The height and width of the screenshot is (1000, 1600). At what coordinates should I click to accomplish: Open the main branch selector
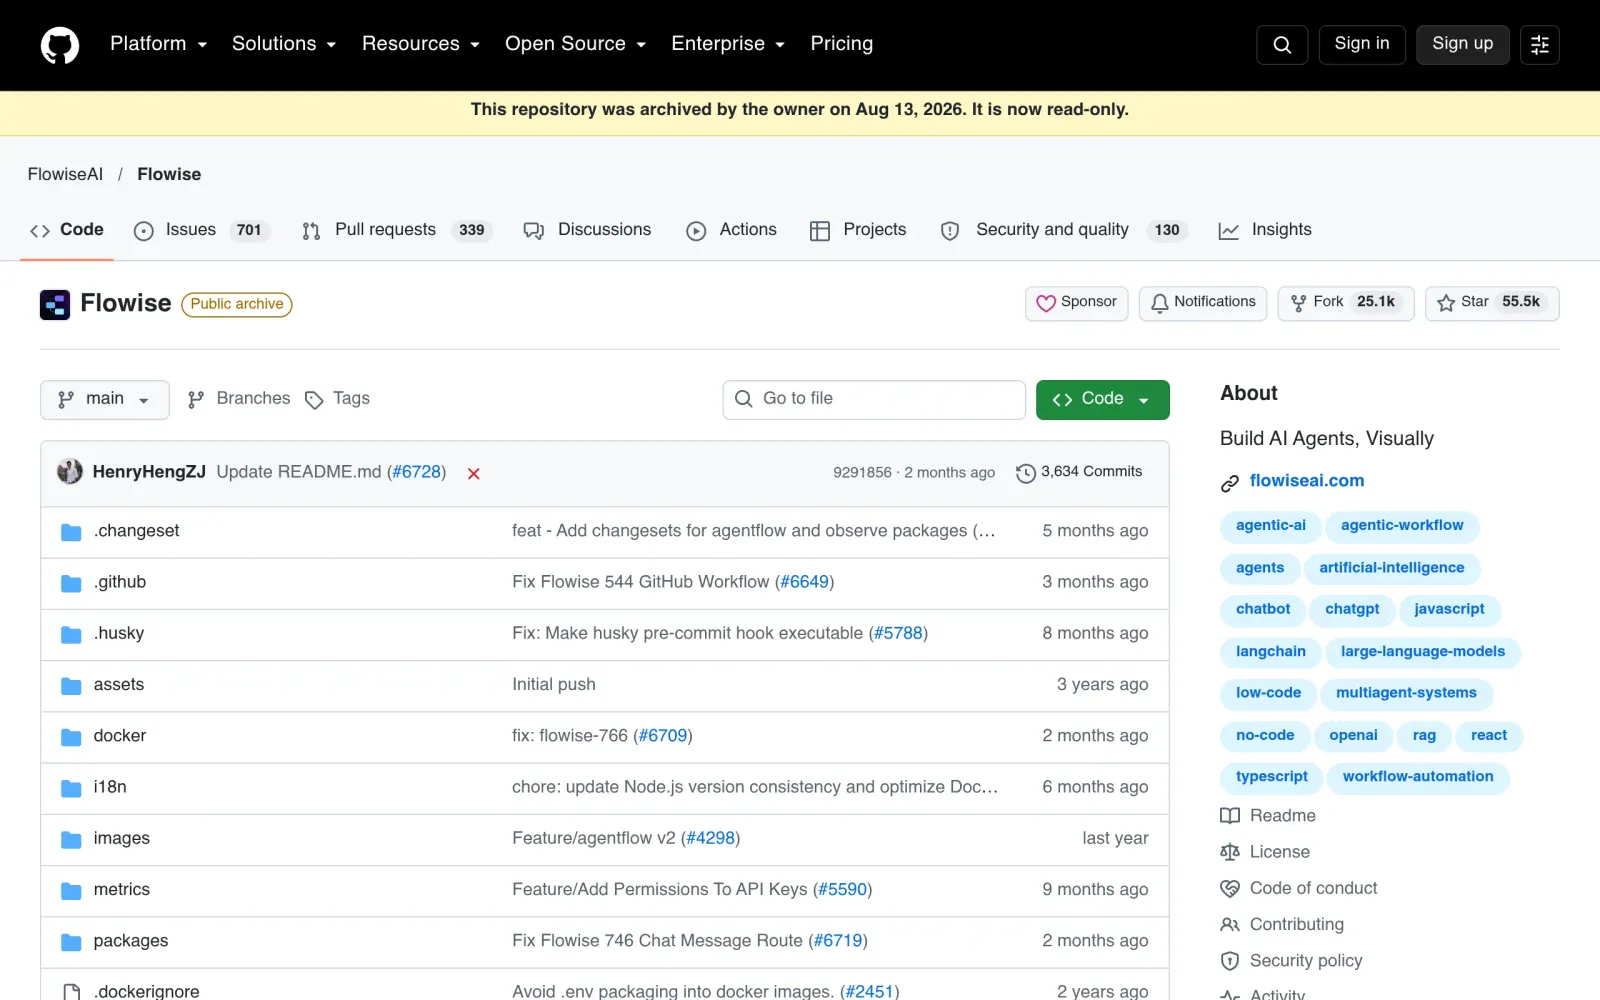click(x=105, y=400)
